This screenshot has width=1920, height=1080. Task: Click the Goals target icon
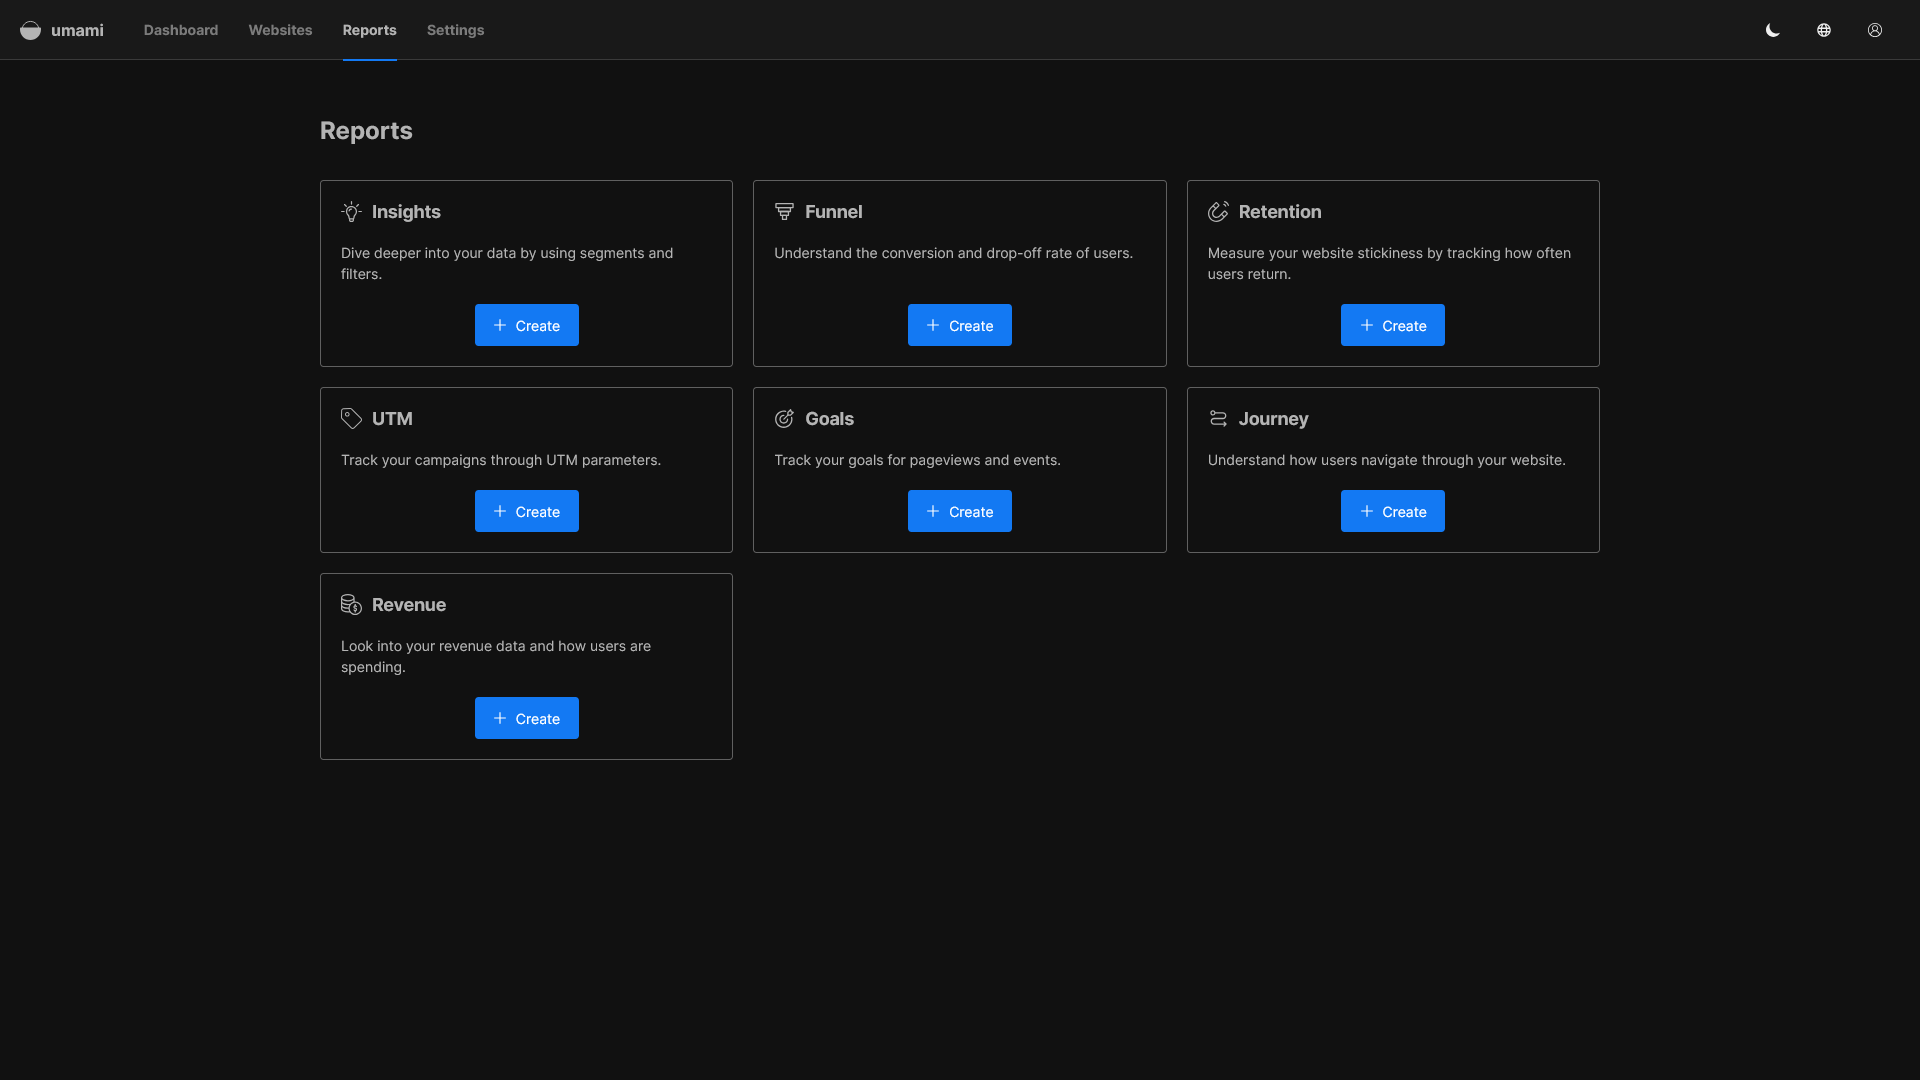(784, 419)
